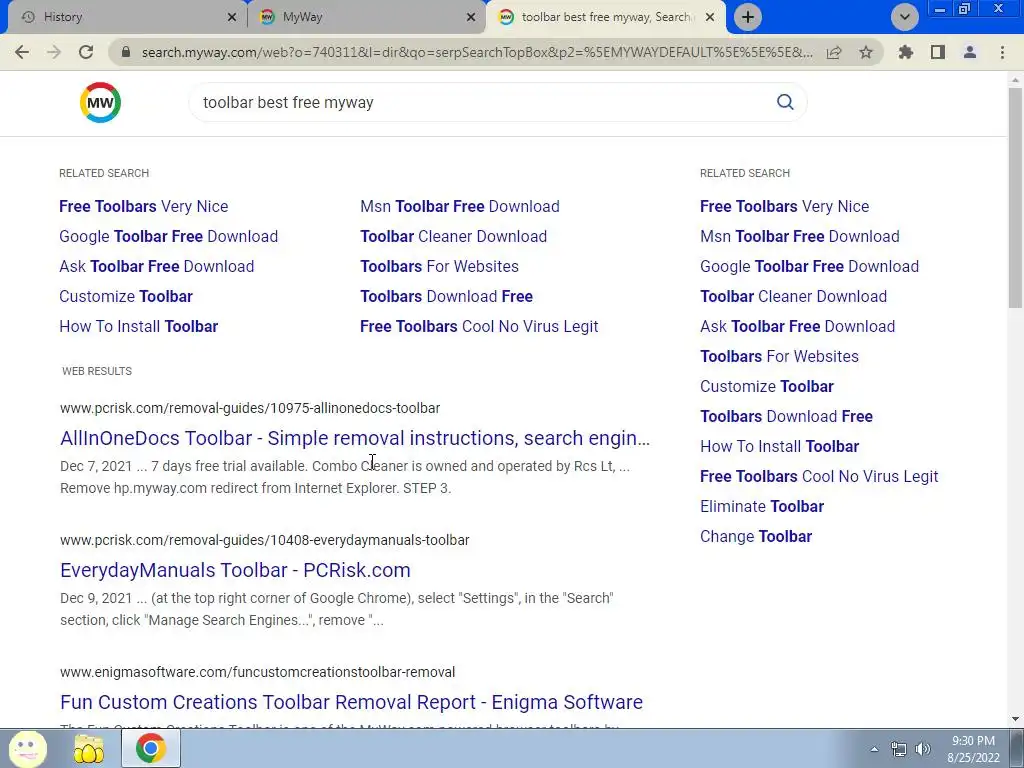Open AllInOneDocs Toolbar result title
This screenshot has height=768, width=1024.
coord(355,438)
